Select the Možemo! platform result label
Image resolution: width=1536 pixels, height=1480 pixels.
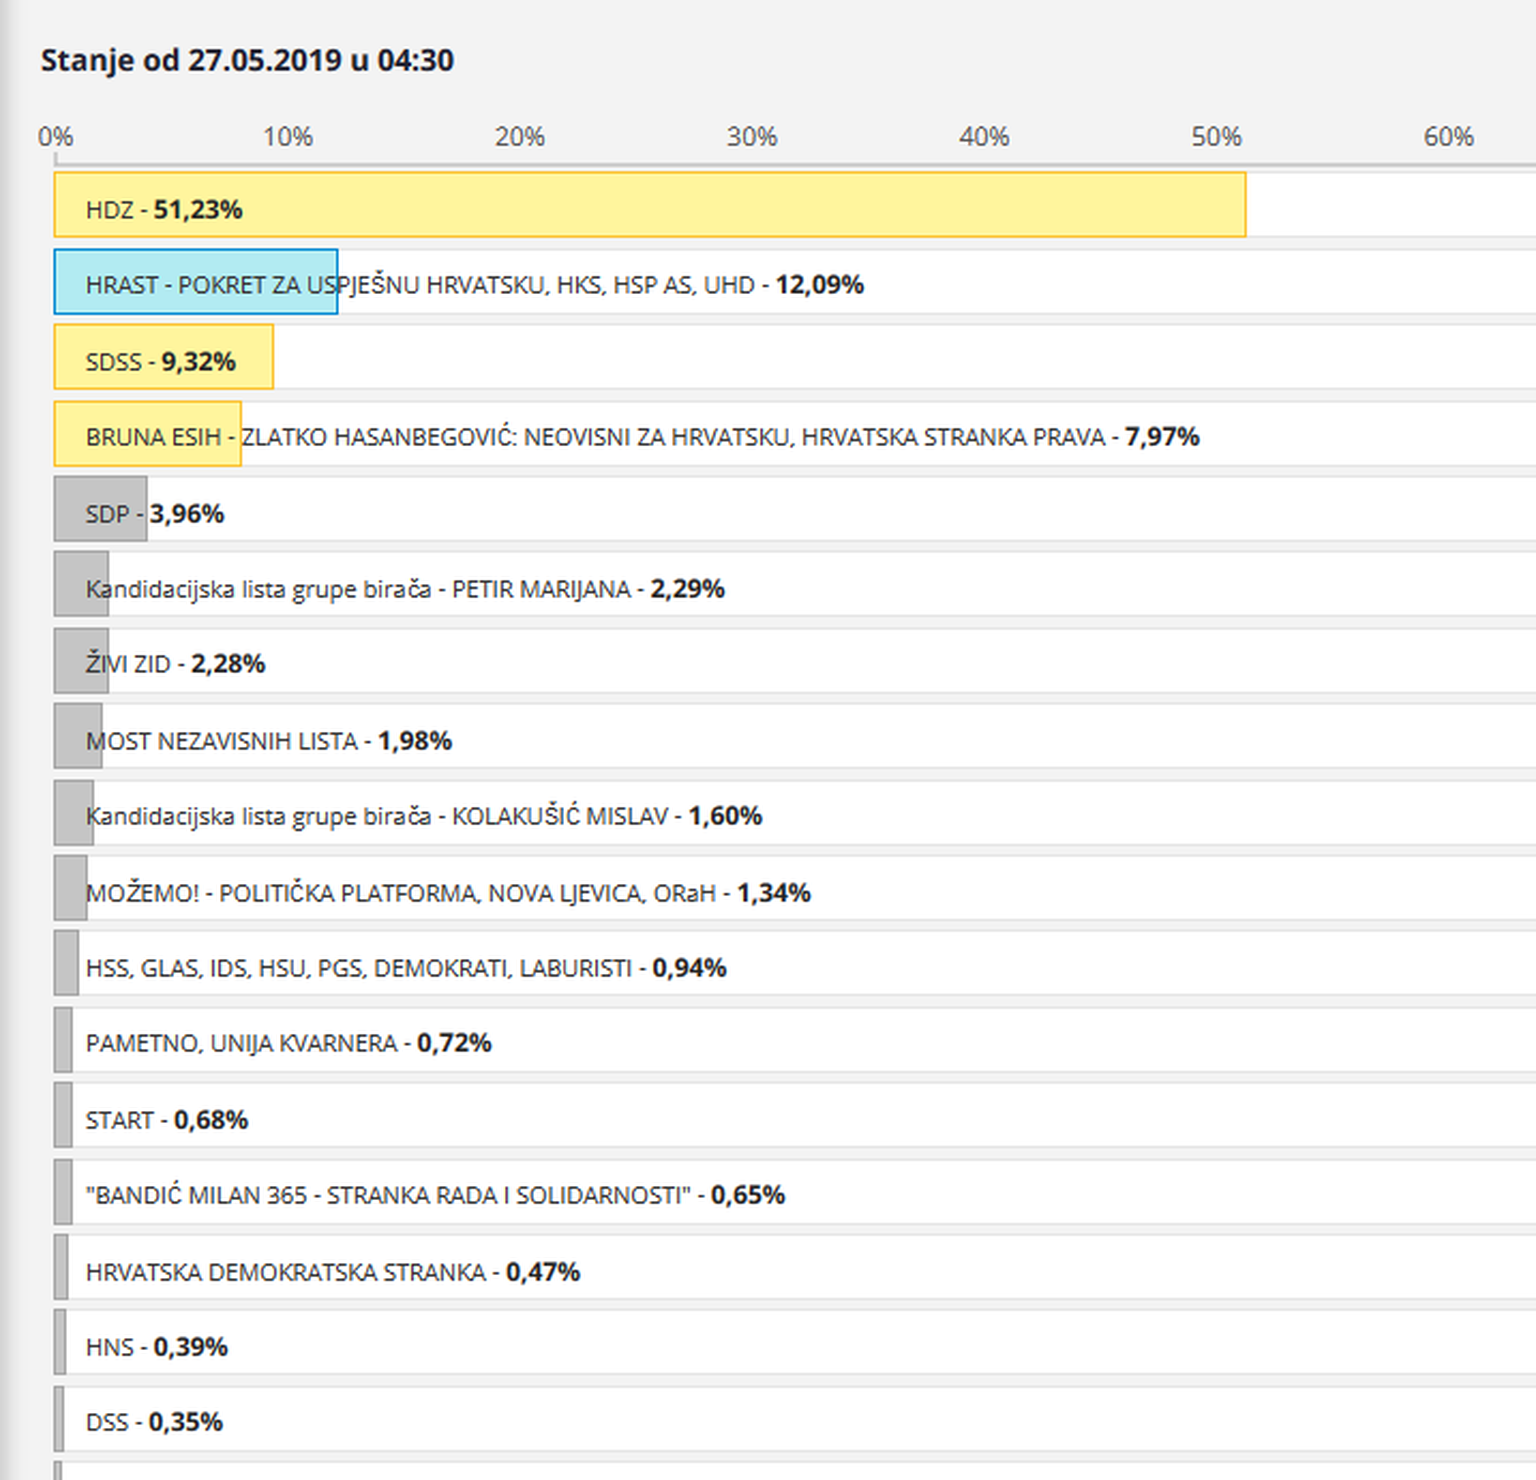pos(447,893)
